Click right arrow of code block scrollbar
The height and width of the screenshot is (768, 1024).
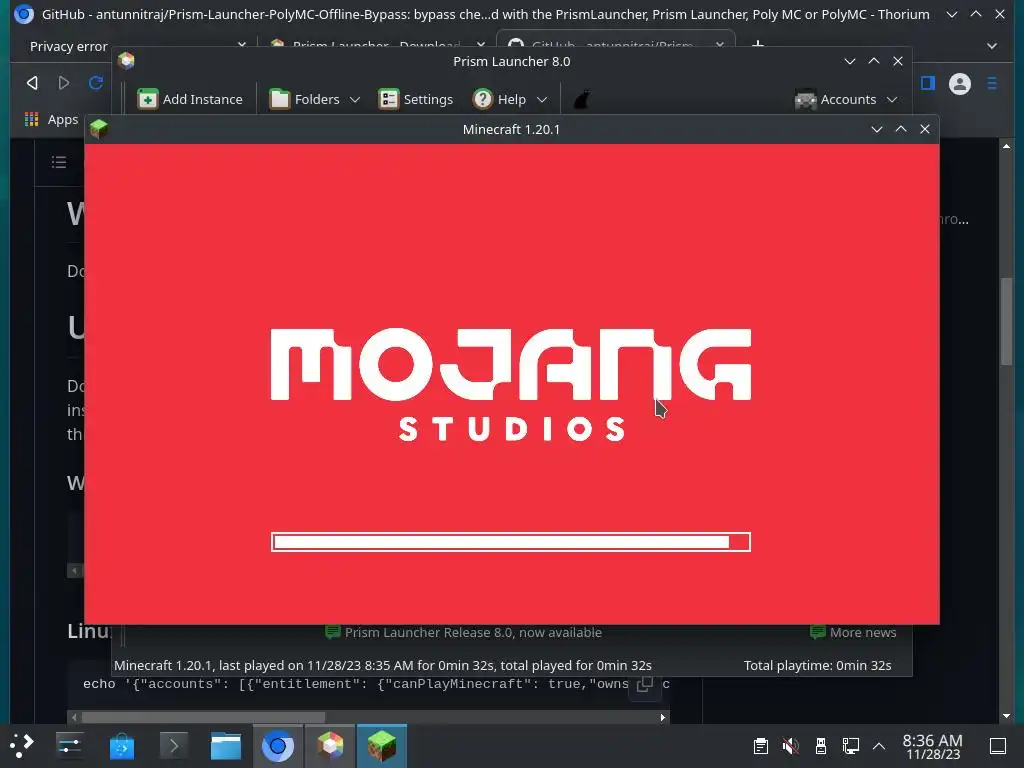point(663,717)
